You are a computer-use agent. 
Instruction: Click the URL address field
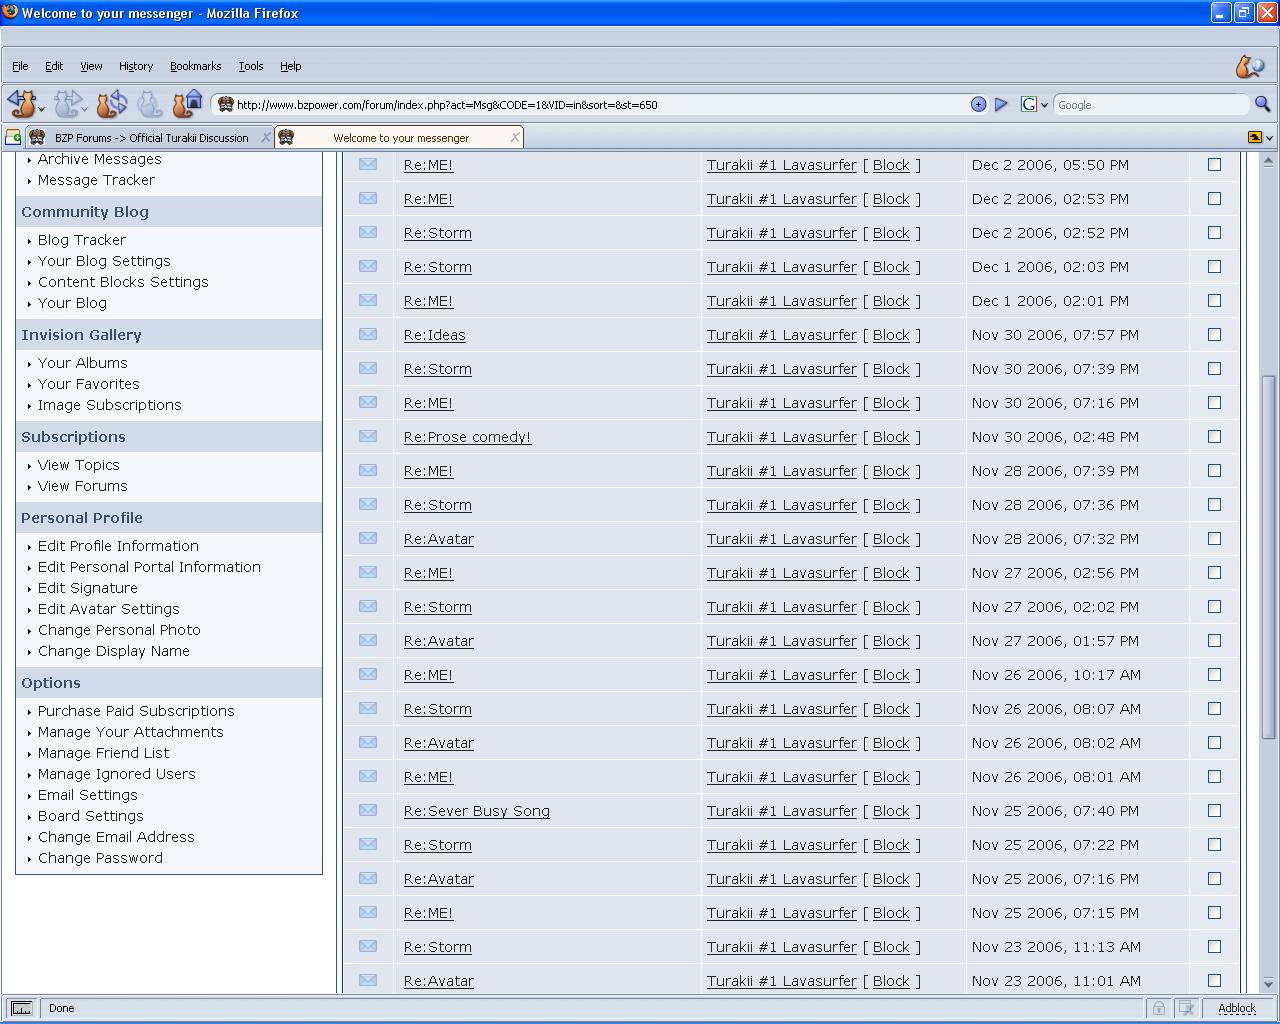[x=600, y=105]
